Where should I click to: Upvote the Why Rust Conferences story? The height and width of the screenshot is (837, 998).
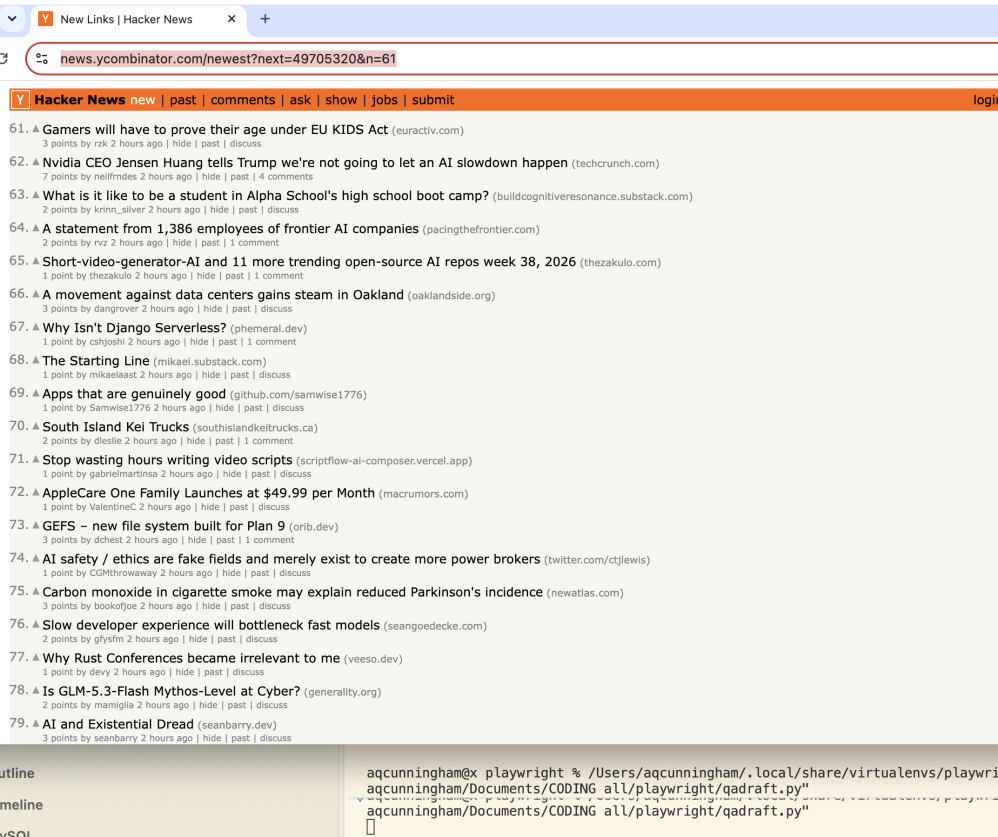coord(36,658)
